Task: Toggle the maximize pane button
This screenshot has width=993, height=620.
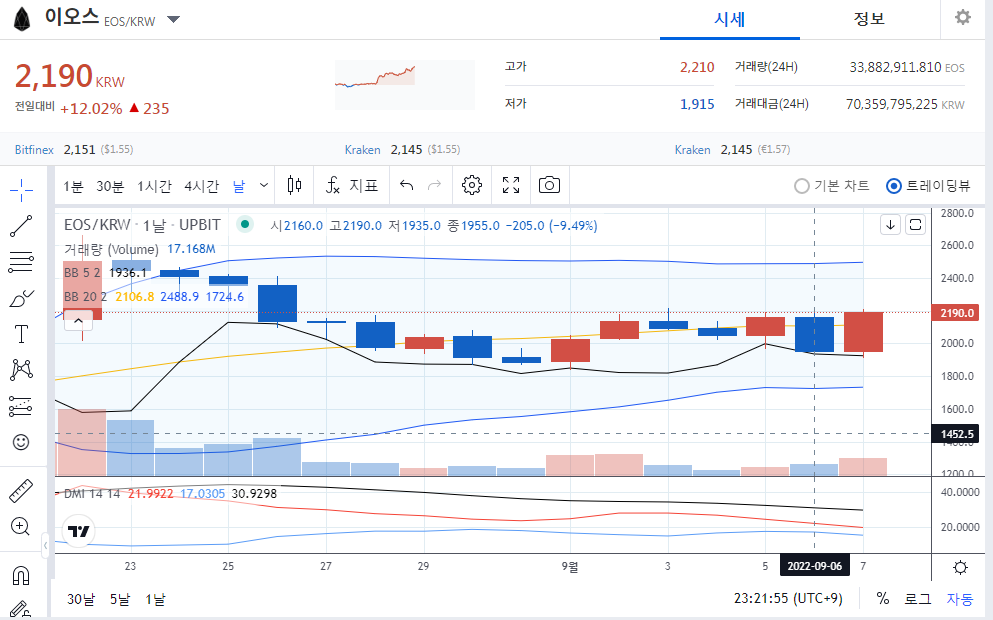Action: 915,225
